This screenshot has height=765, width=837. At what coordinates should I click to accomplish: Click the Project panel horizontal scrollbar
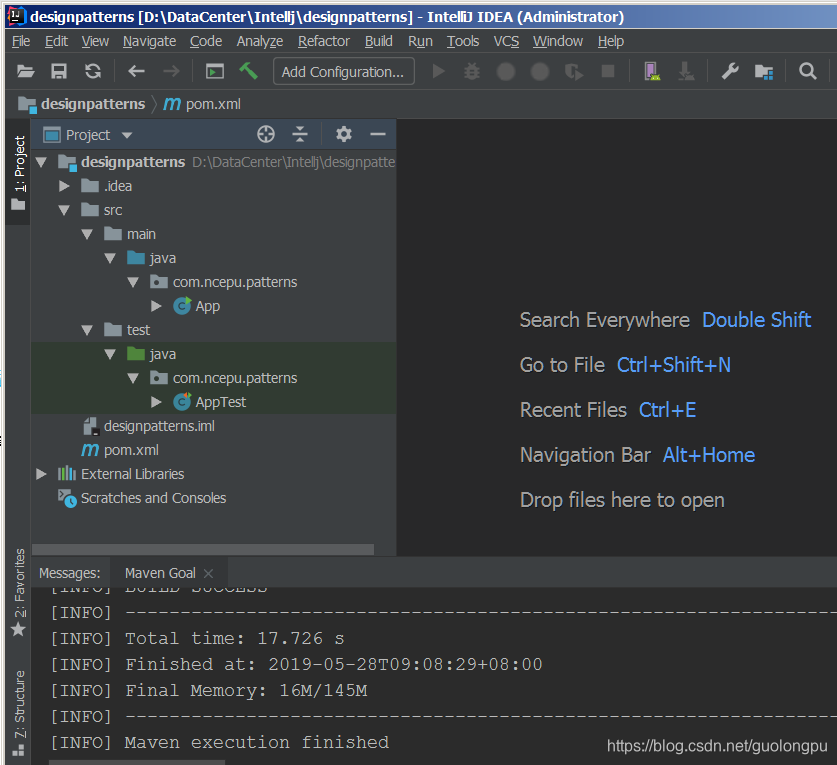(203, 549)
